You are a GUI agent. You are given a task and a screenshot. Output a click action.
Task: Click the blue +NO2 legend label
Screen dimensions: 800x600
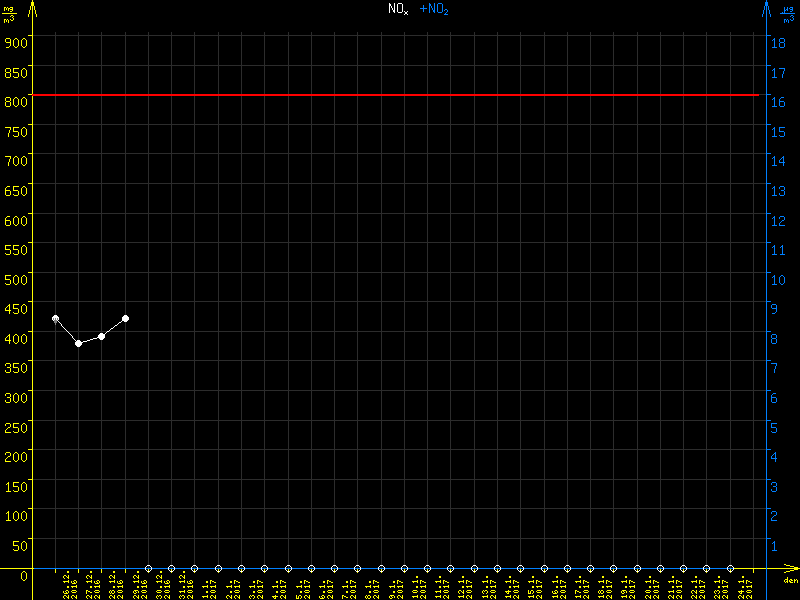[x=433, y=9]
